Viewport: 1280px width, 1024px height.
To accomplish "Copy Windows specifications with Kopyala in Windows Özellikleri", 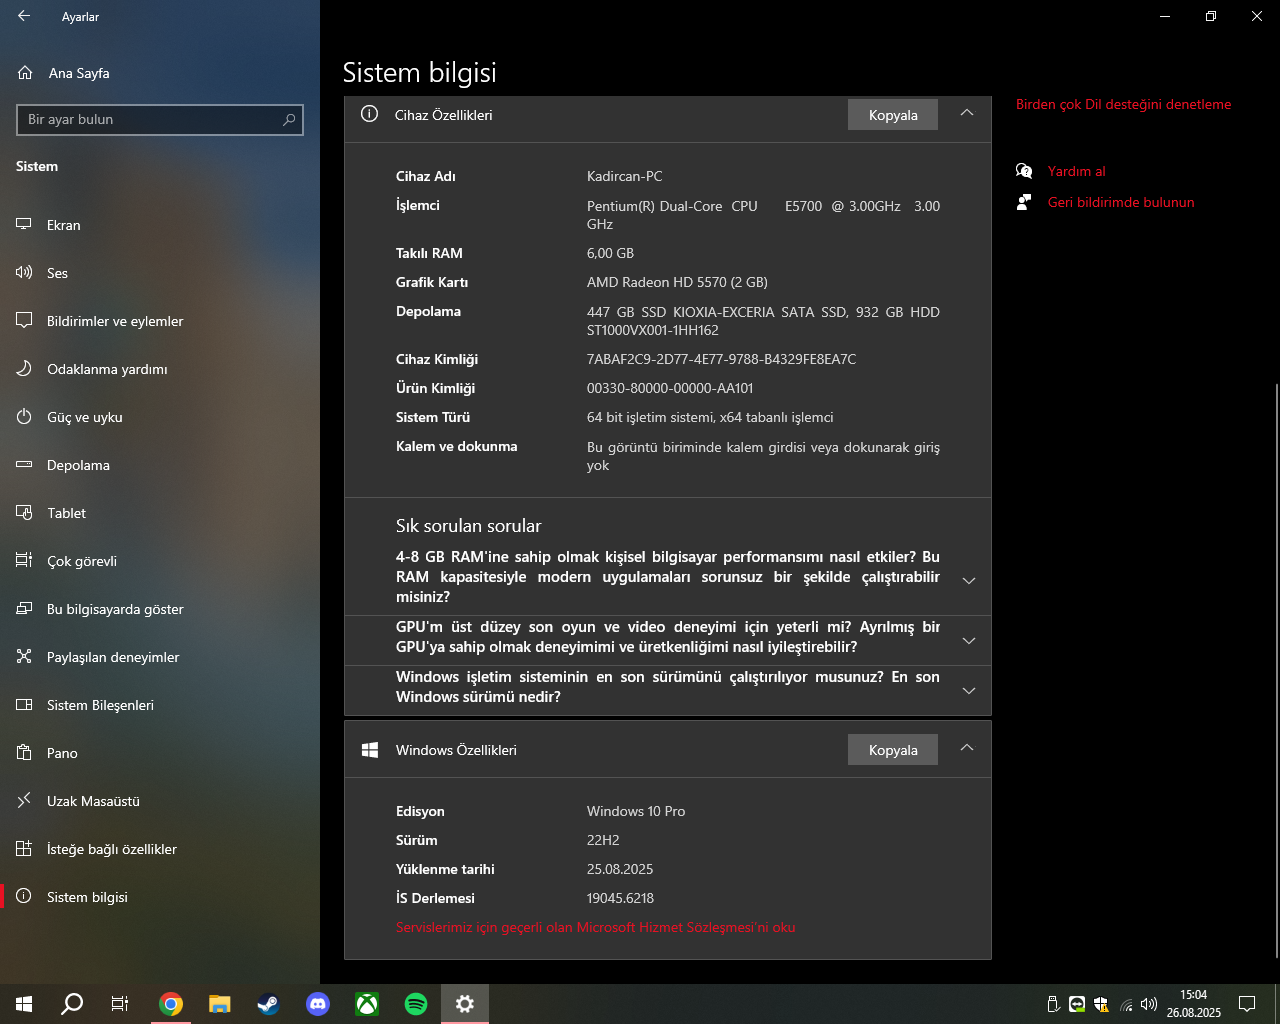I will pyautogui.click(x=893, y=750).
